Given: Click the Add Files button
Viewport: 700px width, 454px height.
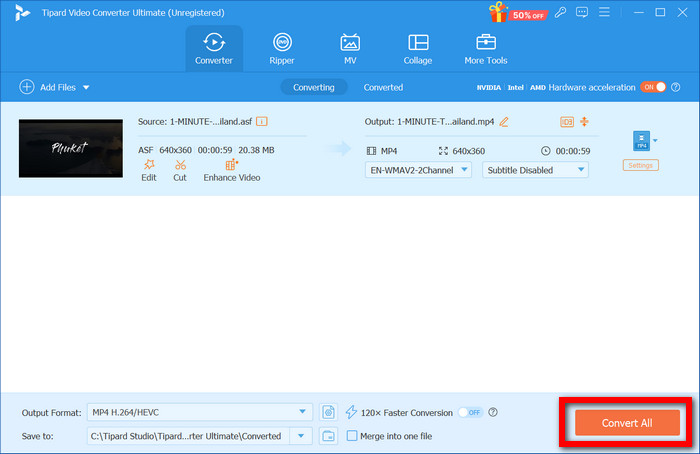Looking at the screenshot, I should (48, 87).
